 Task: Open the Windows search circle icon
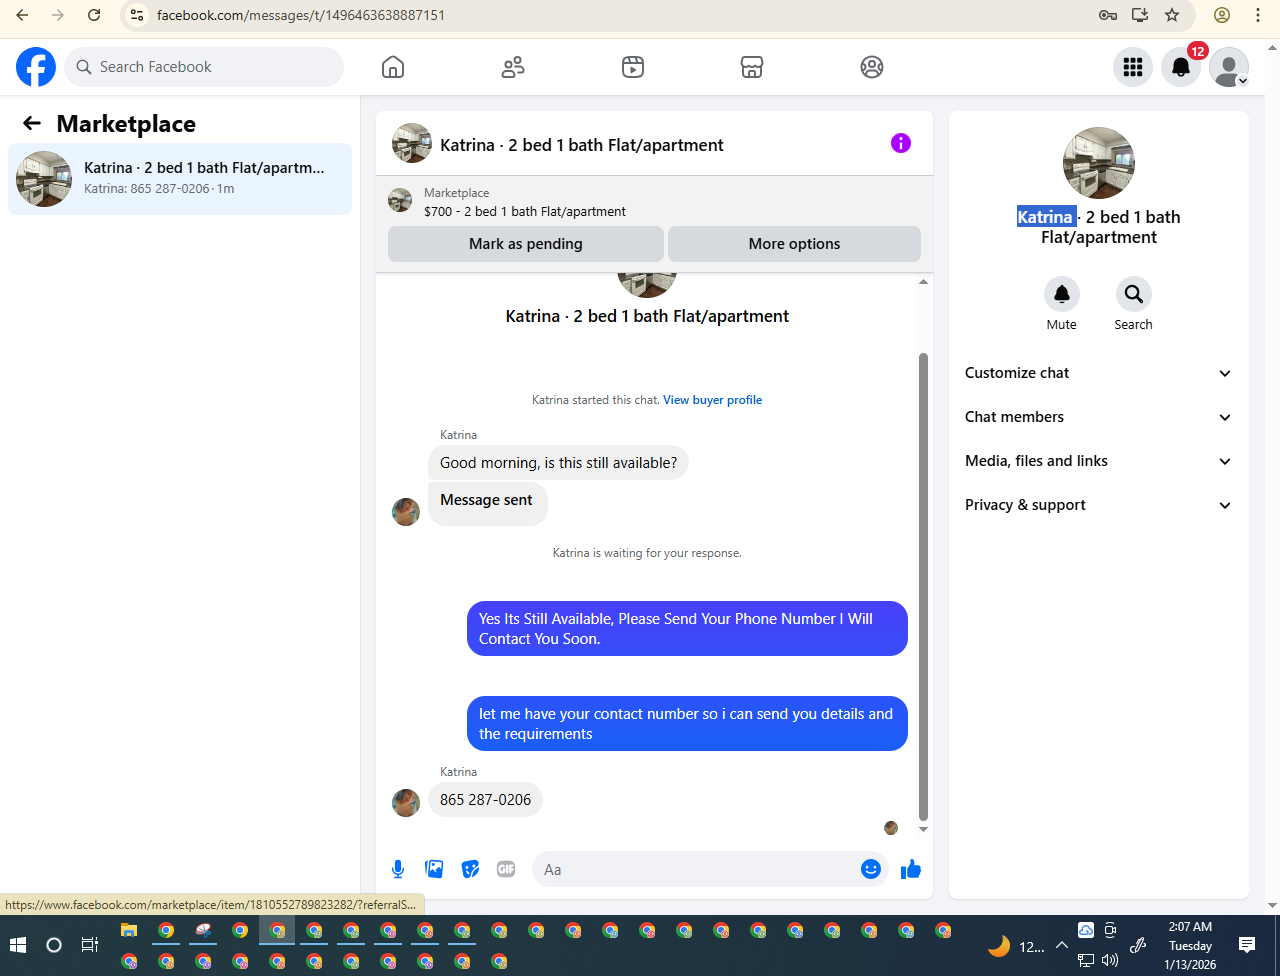[54, 945]
